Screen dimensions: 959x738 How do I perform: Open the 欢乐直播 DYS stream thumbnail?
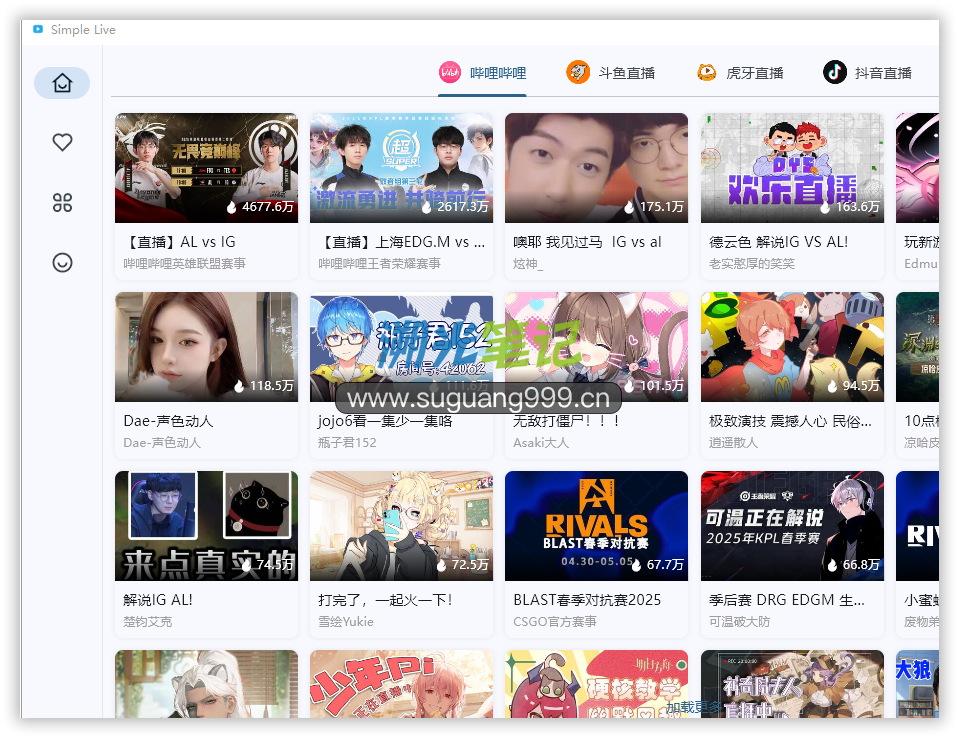tap(792, 168)
